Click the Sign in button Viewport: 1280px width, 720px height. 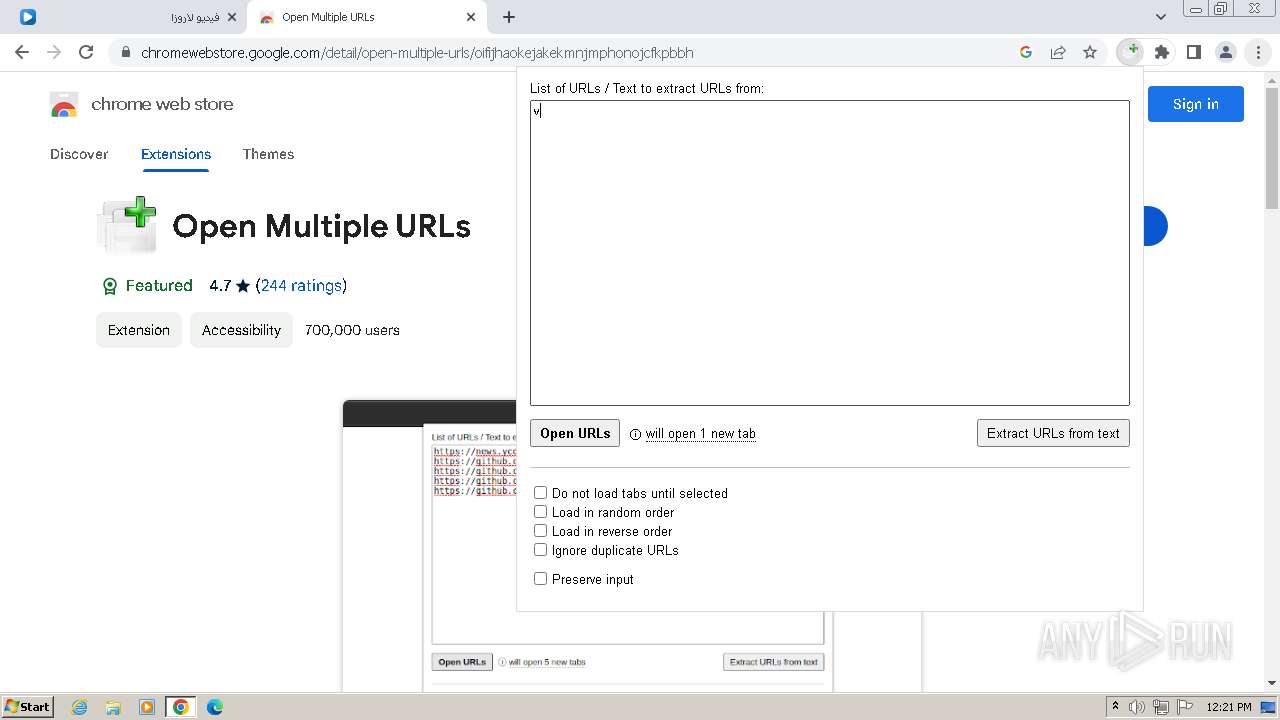point(1196,104)
